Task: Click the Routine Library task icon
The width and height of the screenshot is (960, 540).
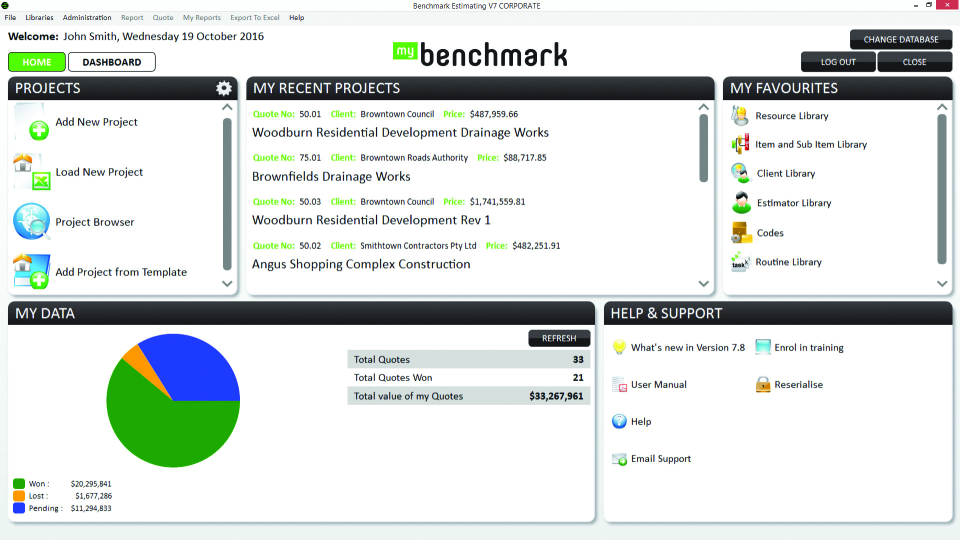Action: pyautogui.click(x=740, y=262)
